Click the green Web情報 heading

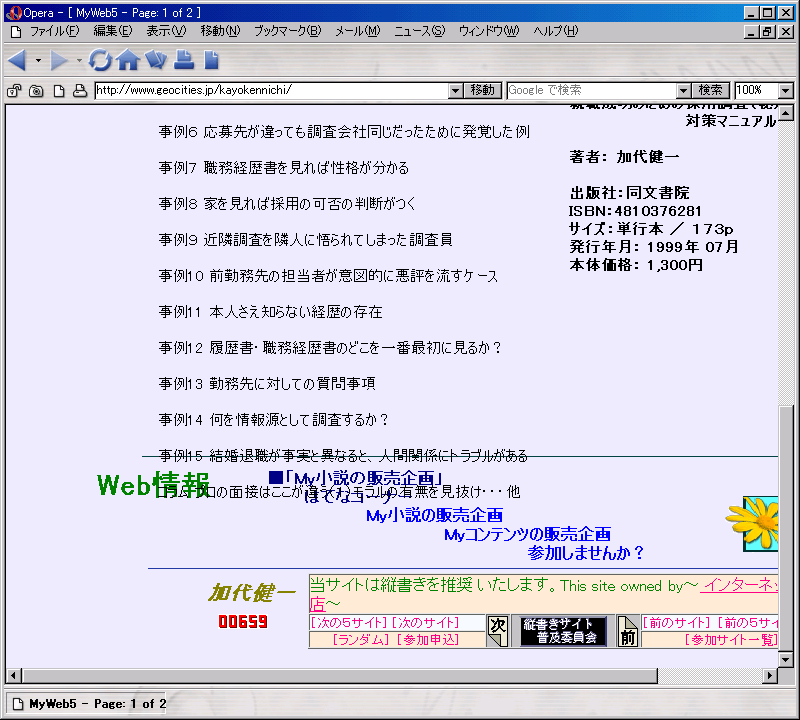pyautogui.click(x=154, y=484)
